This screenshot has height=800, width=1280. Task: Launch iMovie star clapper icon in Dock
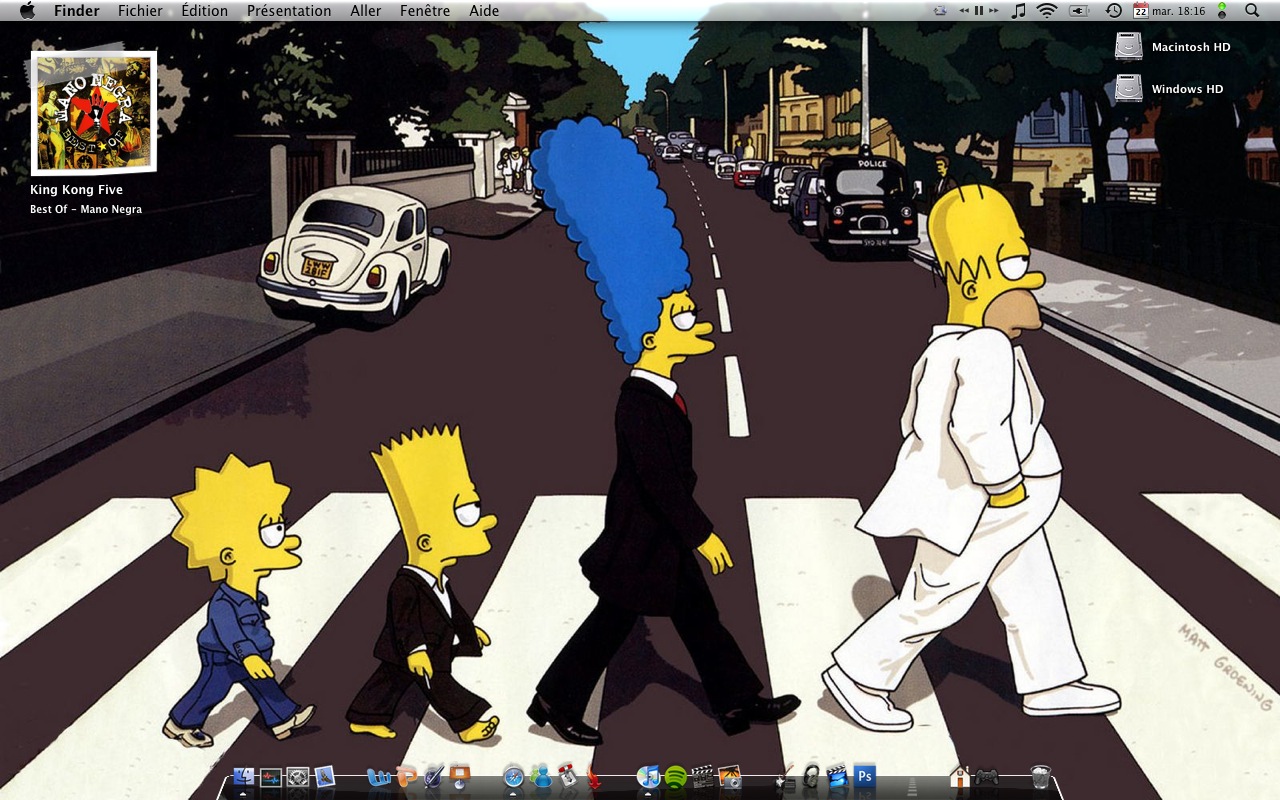click(x=838, y=777)
